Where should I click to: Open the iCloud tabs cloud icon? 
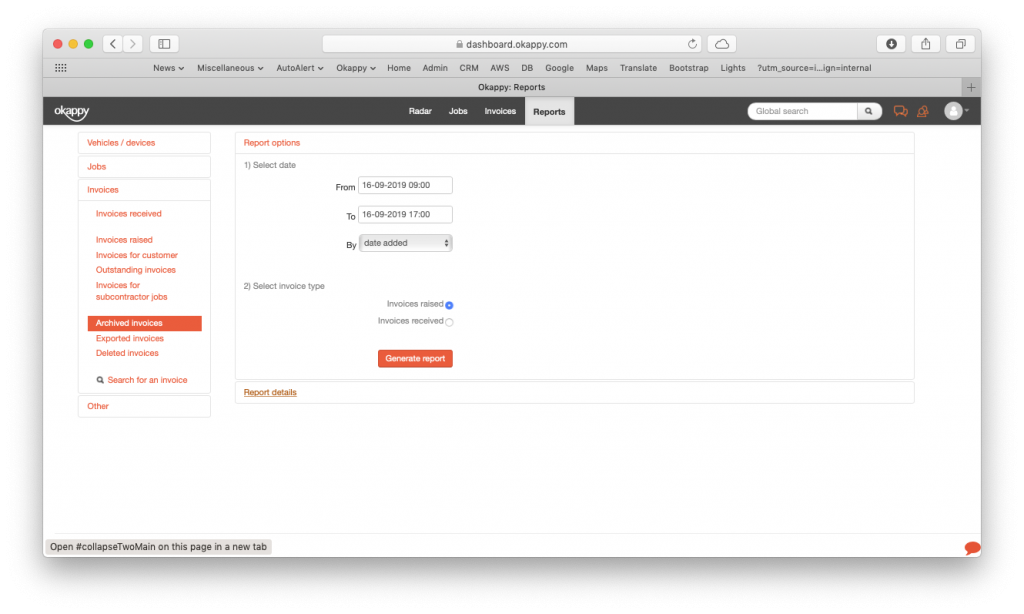722,44
